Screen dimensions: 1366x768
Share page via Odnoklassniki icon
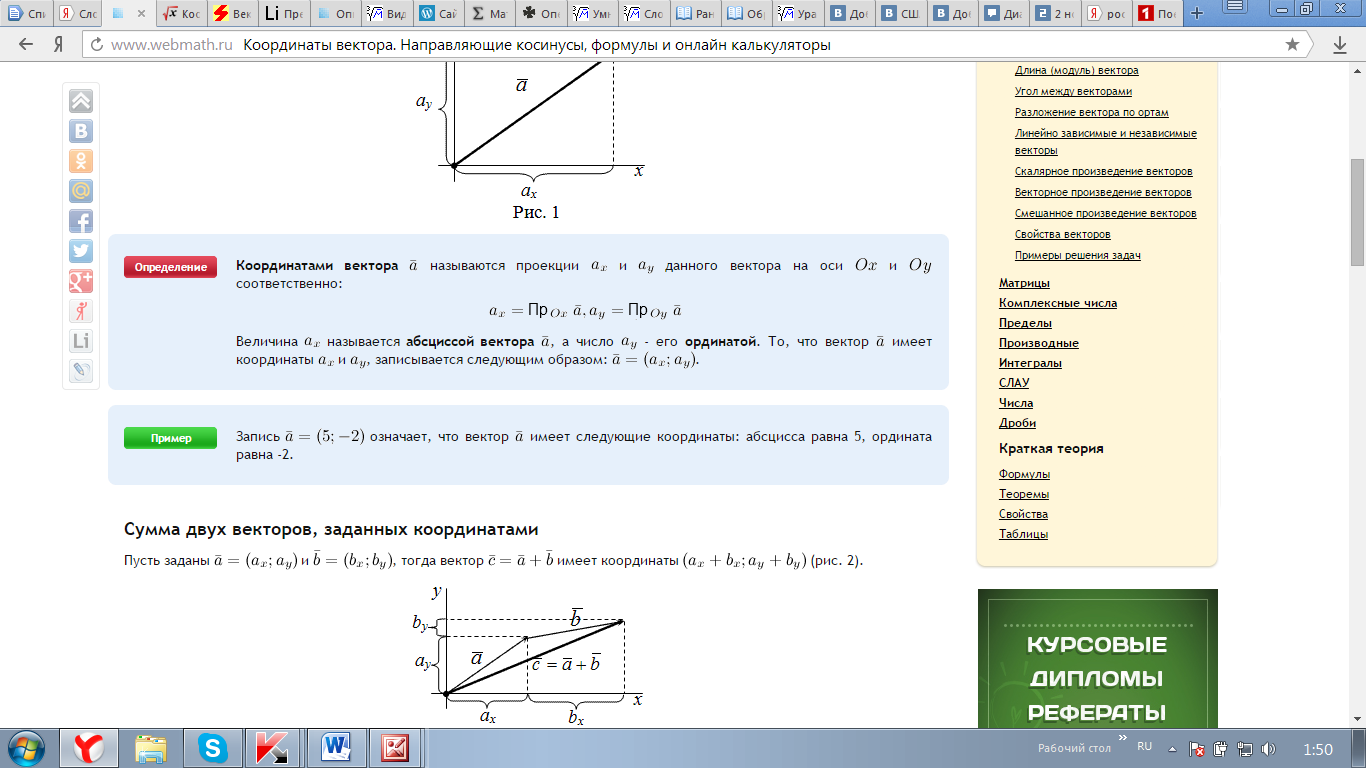pyautogui.click(x=81, y=161)
